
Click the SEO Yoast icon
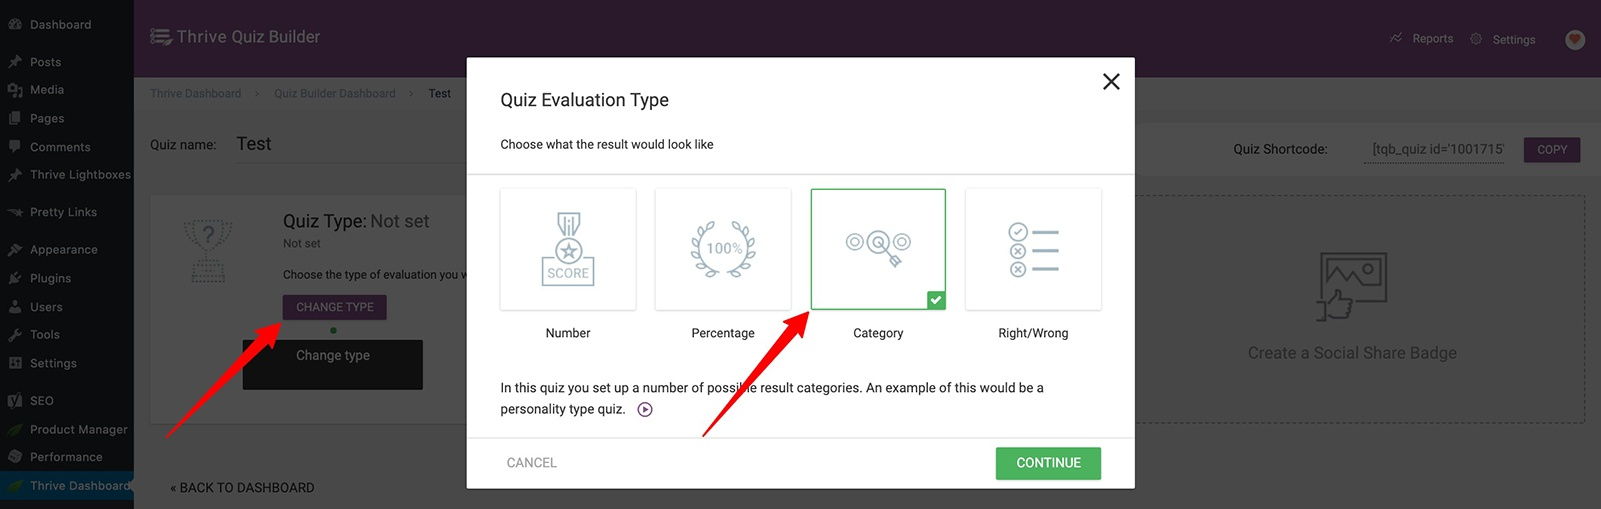click(x=15, y=401)
